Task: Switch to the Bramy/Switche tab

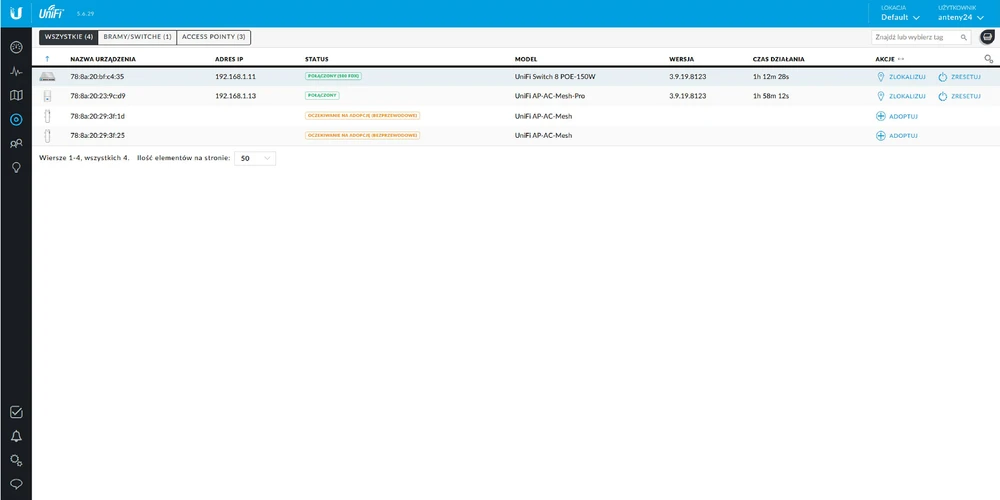Action: [138, 37]
